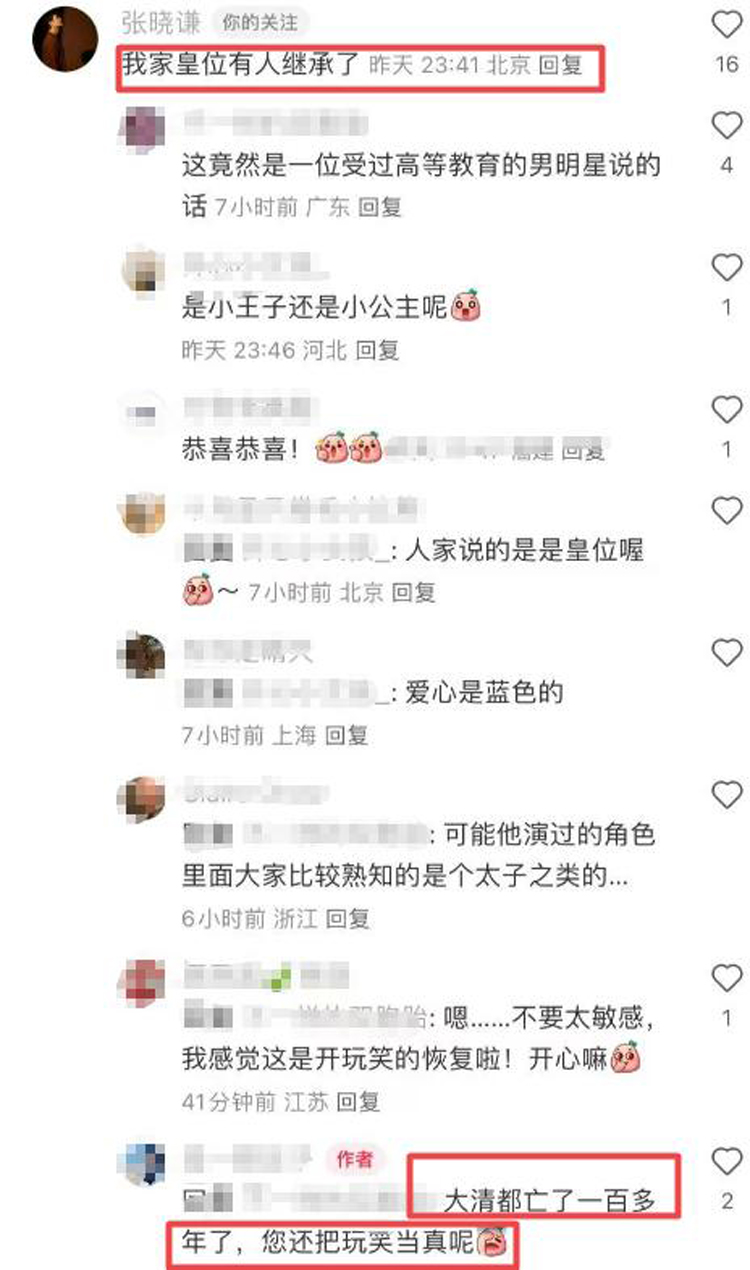Tap heart on 人家说的是是皇位喔 comment

point(727,511)
